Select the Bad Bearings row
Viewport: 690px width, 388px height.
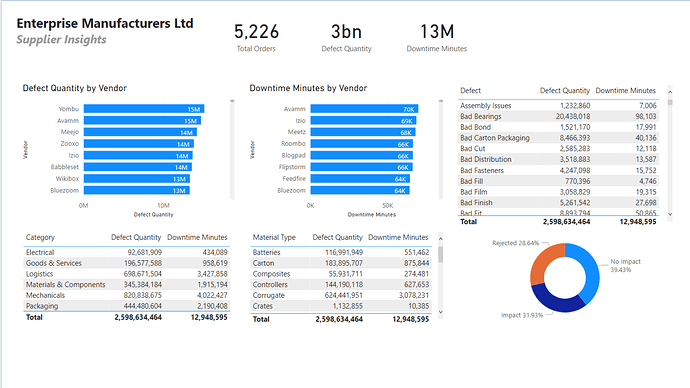tap(558, 117)
